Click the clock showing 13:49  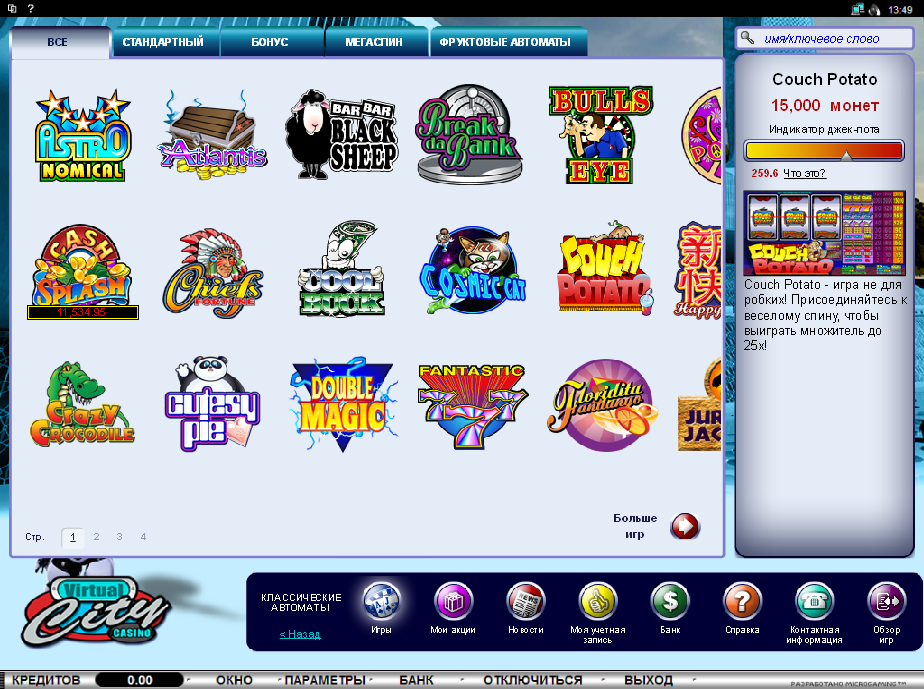tap(900, 9)
